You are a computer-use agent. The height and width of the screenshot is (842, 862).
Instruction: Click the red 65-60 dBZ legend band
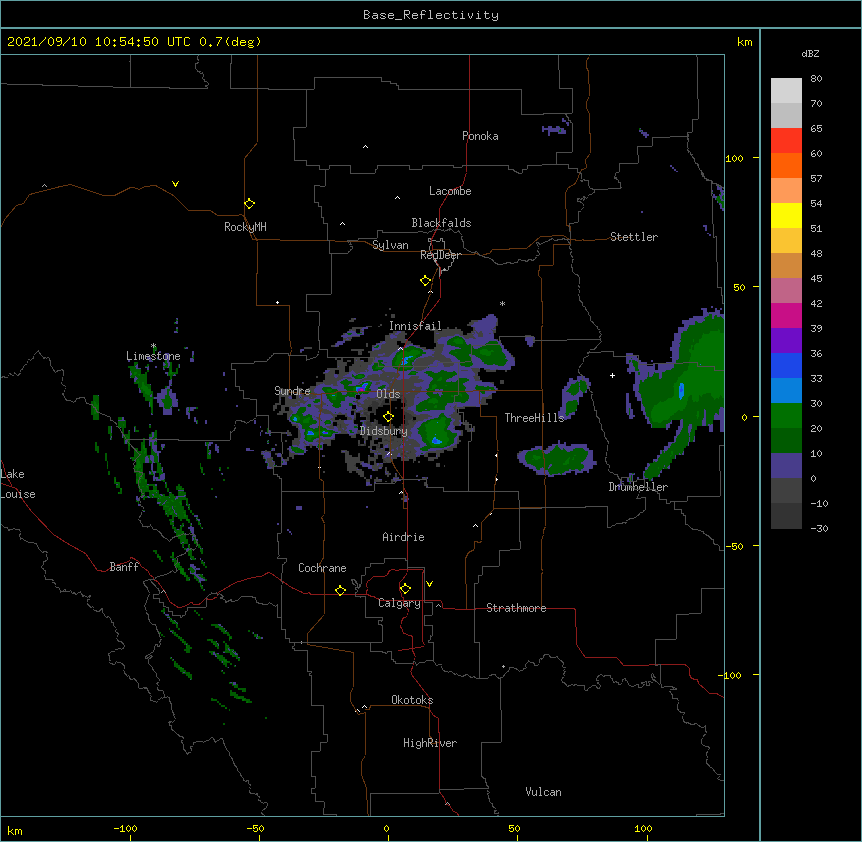[x=786, y=140]
